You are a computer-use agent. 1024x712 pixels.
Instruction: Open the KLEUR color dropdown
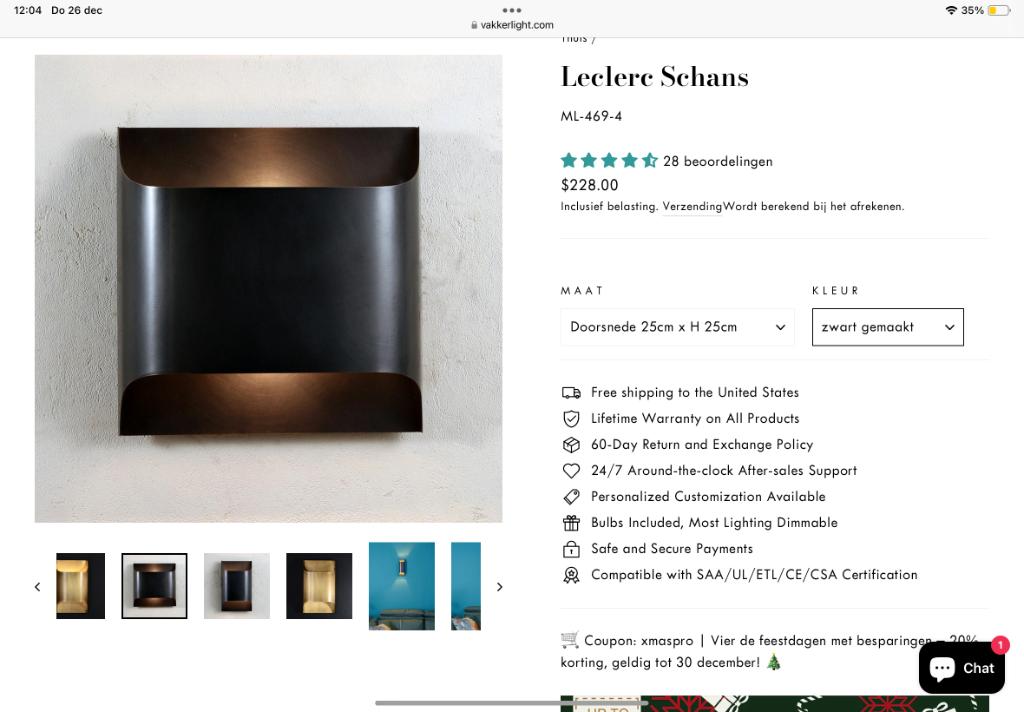887,326
